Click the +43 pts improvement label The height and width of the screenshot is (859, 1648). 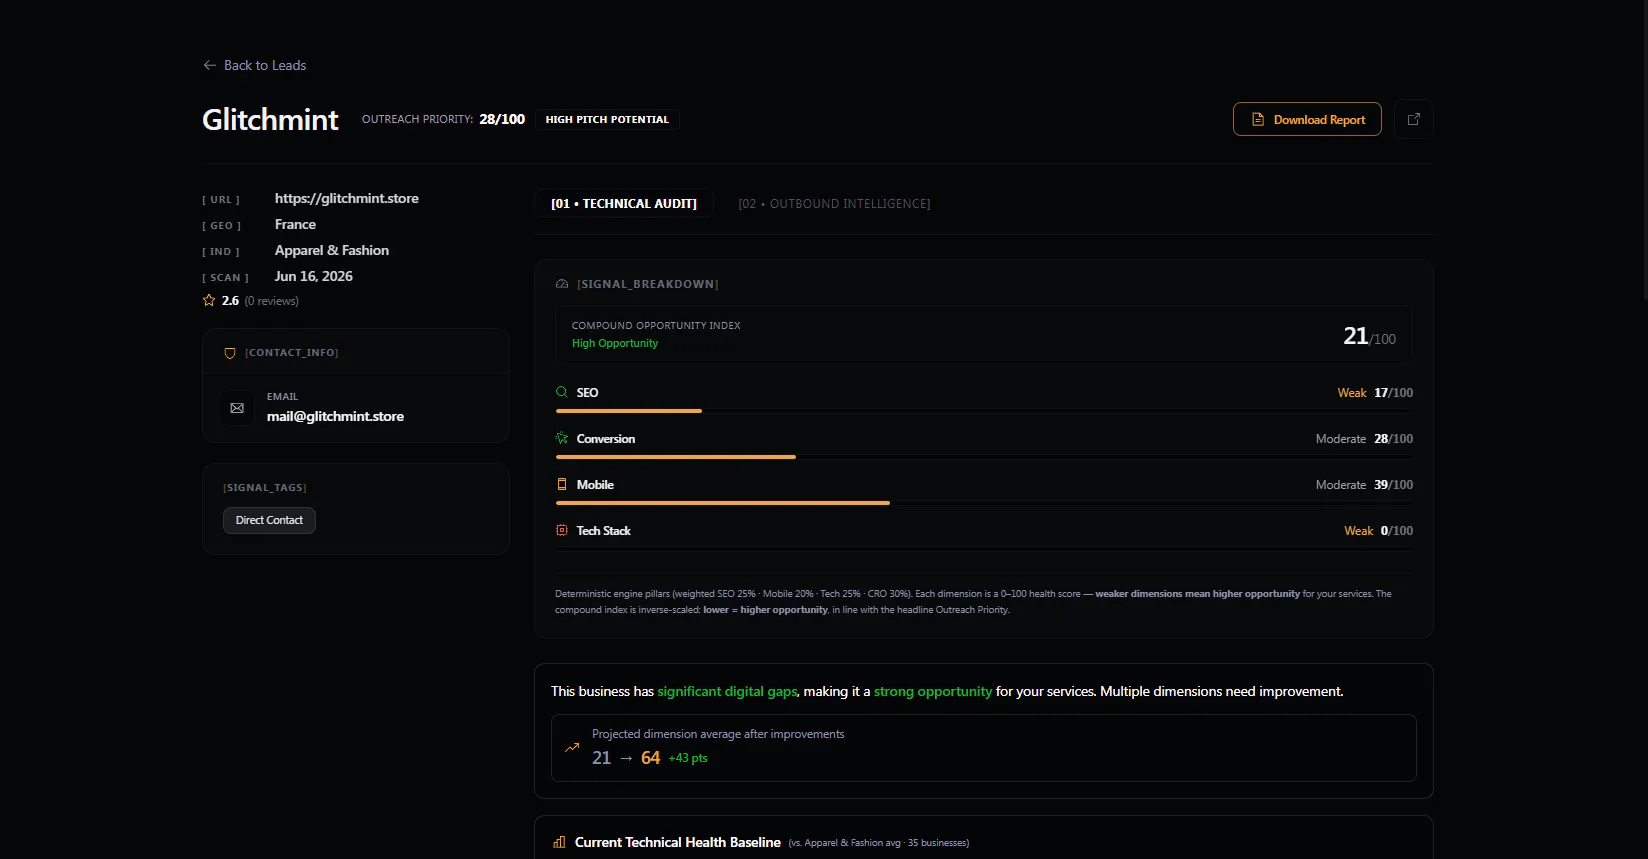point(688,758)
